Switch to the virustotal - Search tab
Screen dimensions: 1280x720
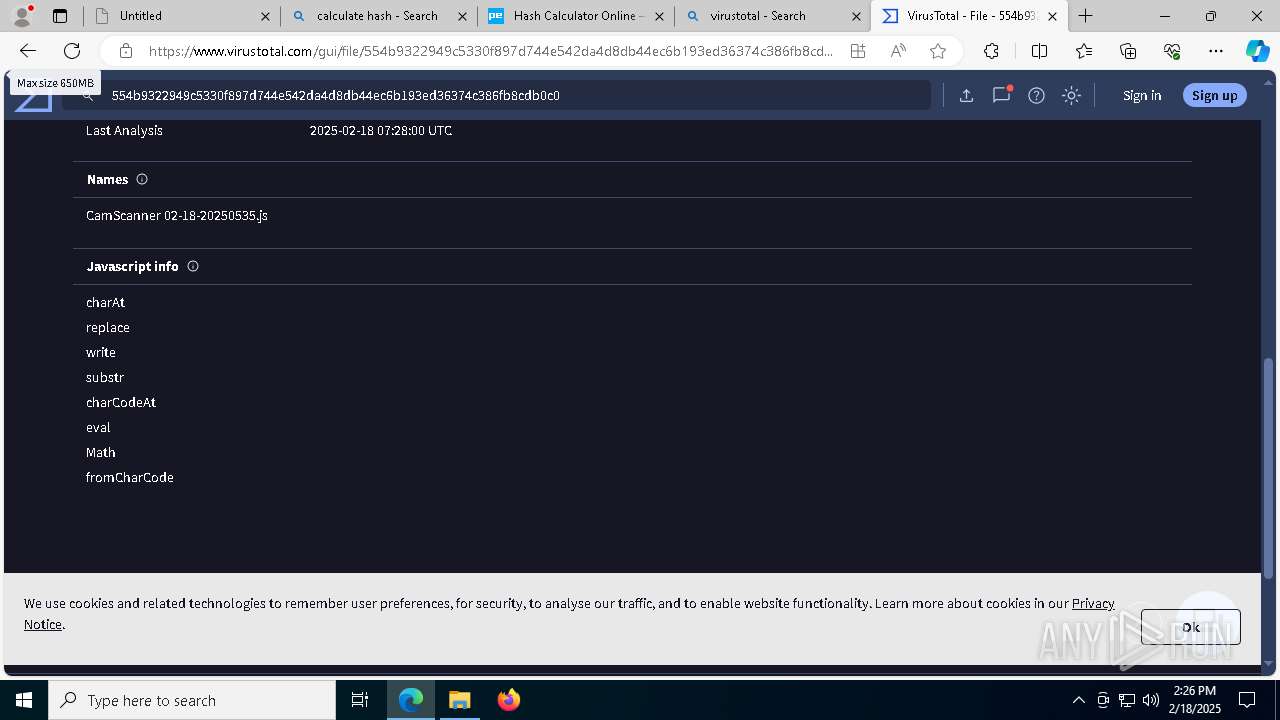[771, 16]
